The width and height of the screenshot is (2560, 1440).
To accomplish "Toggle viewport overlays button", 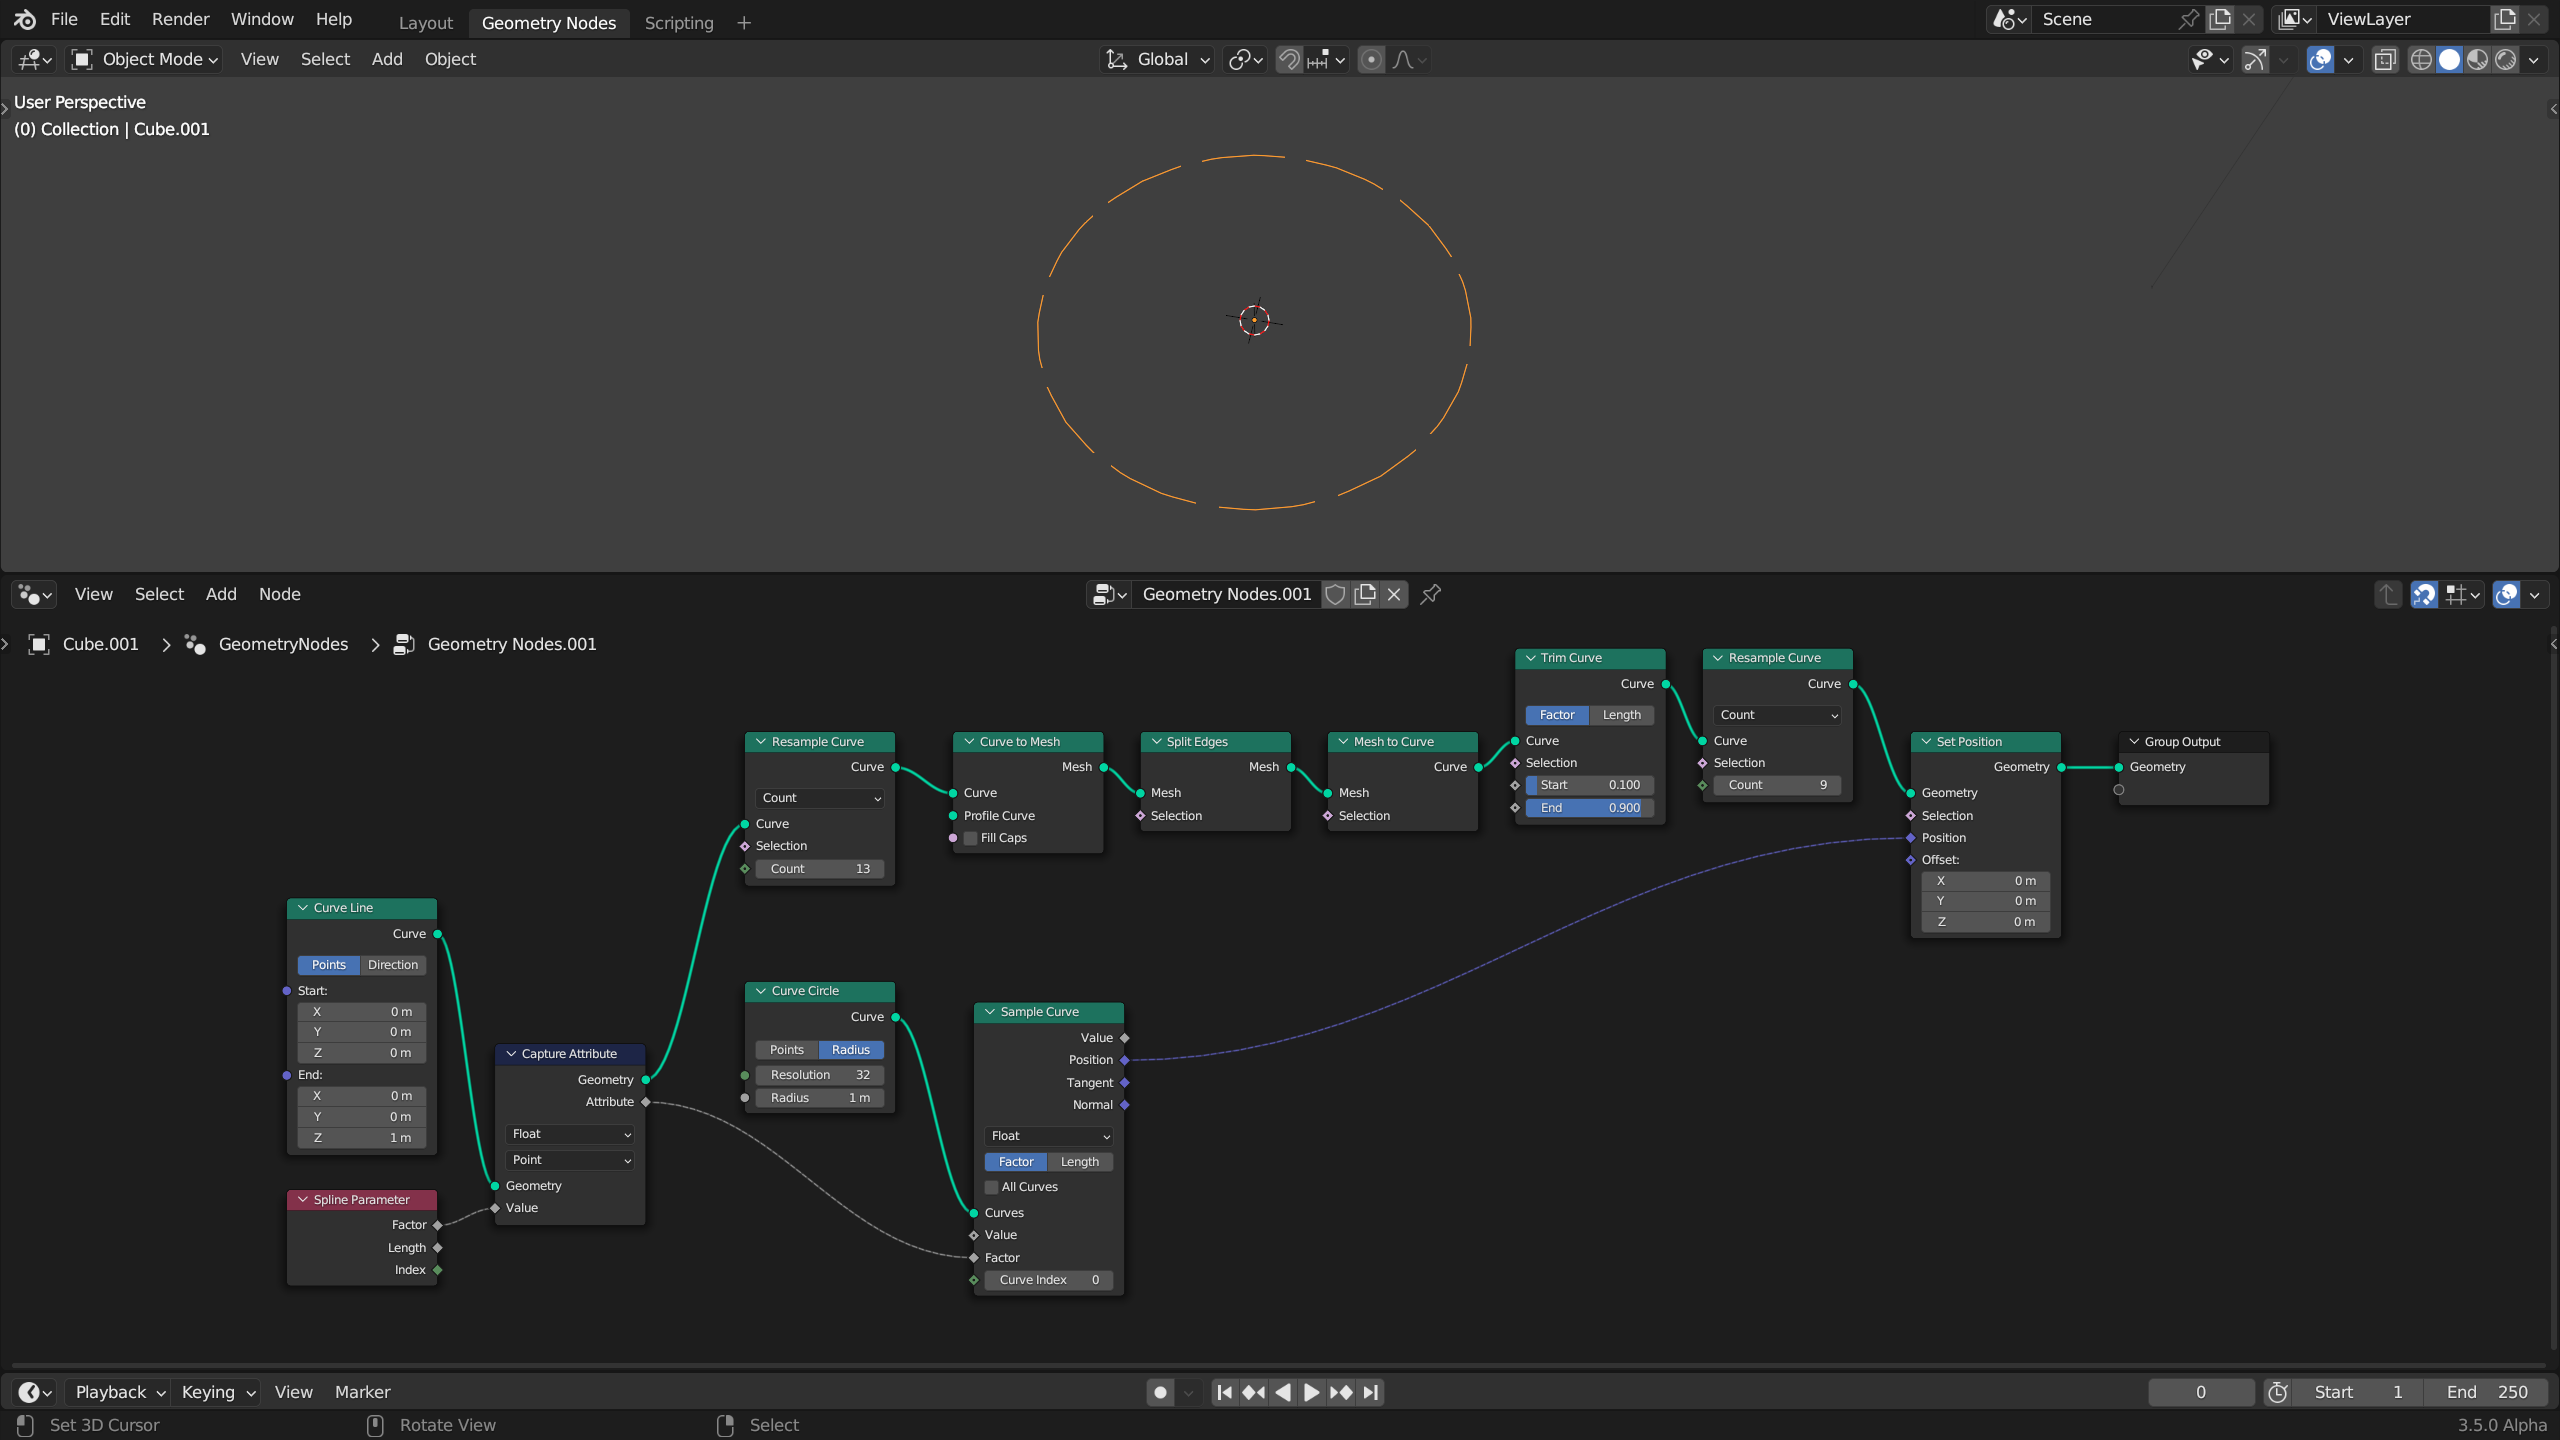I will (2320, 59).
